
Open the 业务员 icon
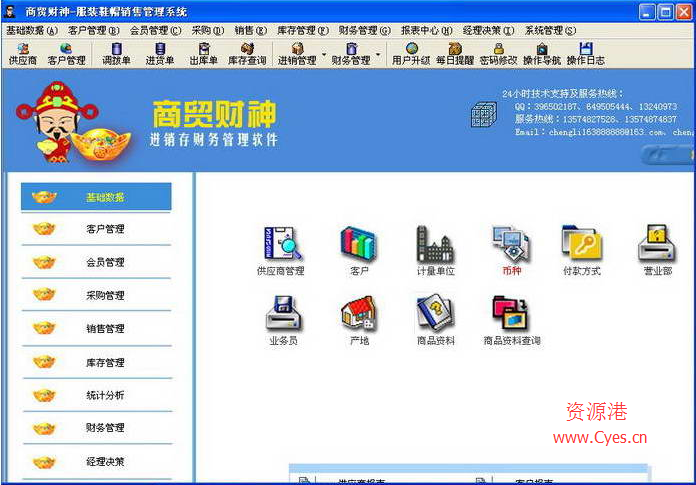pos(283,321)
